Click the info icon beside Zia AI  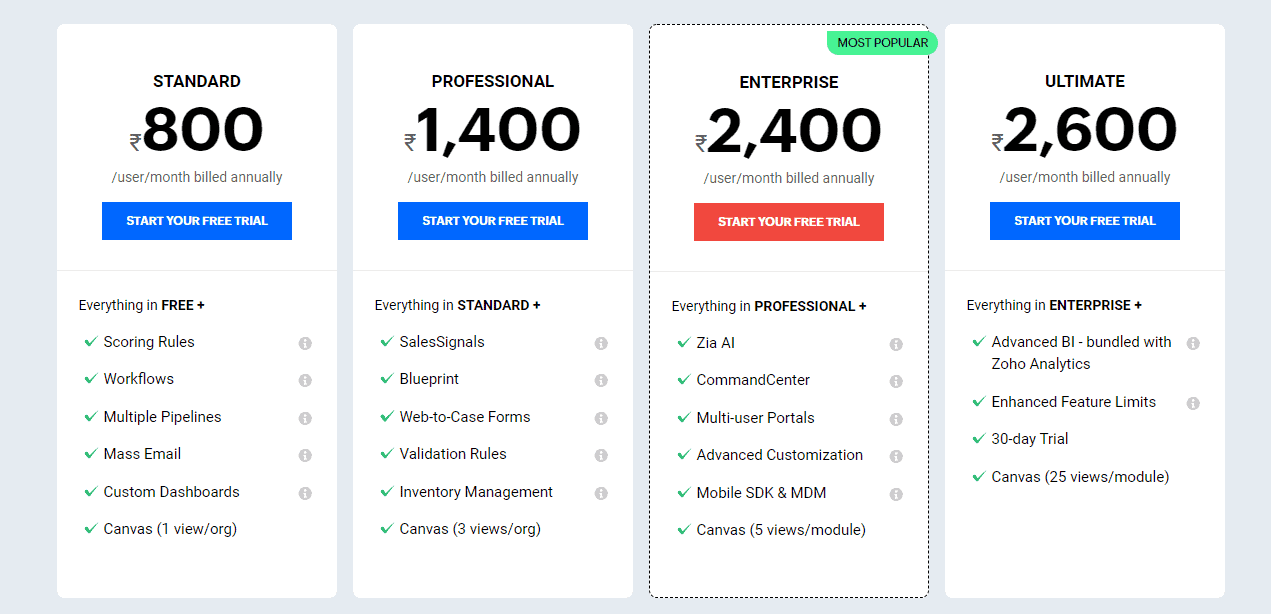coord(897,343)
